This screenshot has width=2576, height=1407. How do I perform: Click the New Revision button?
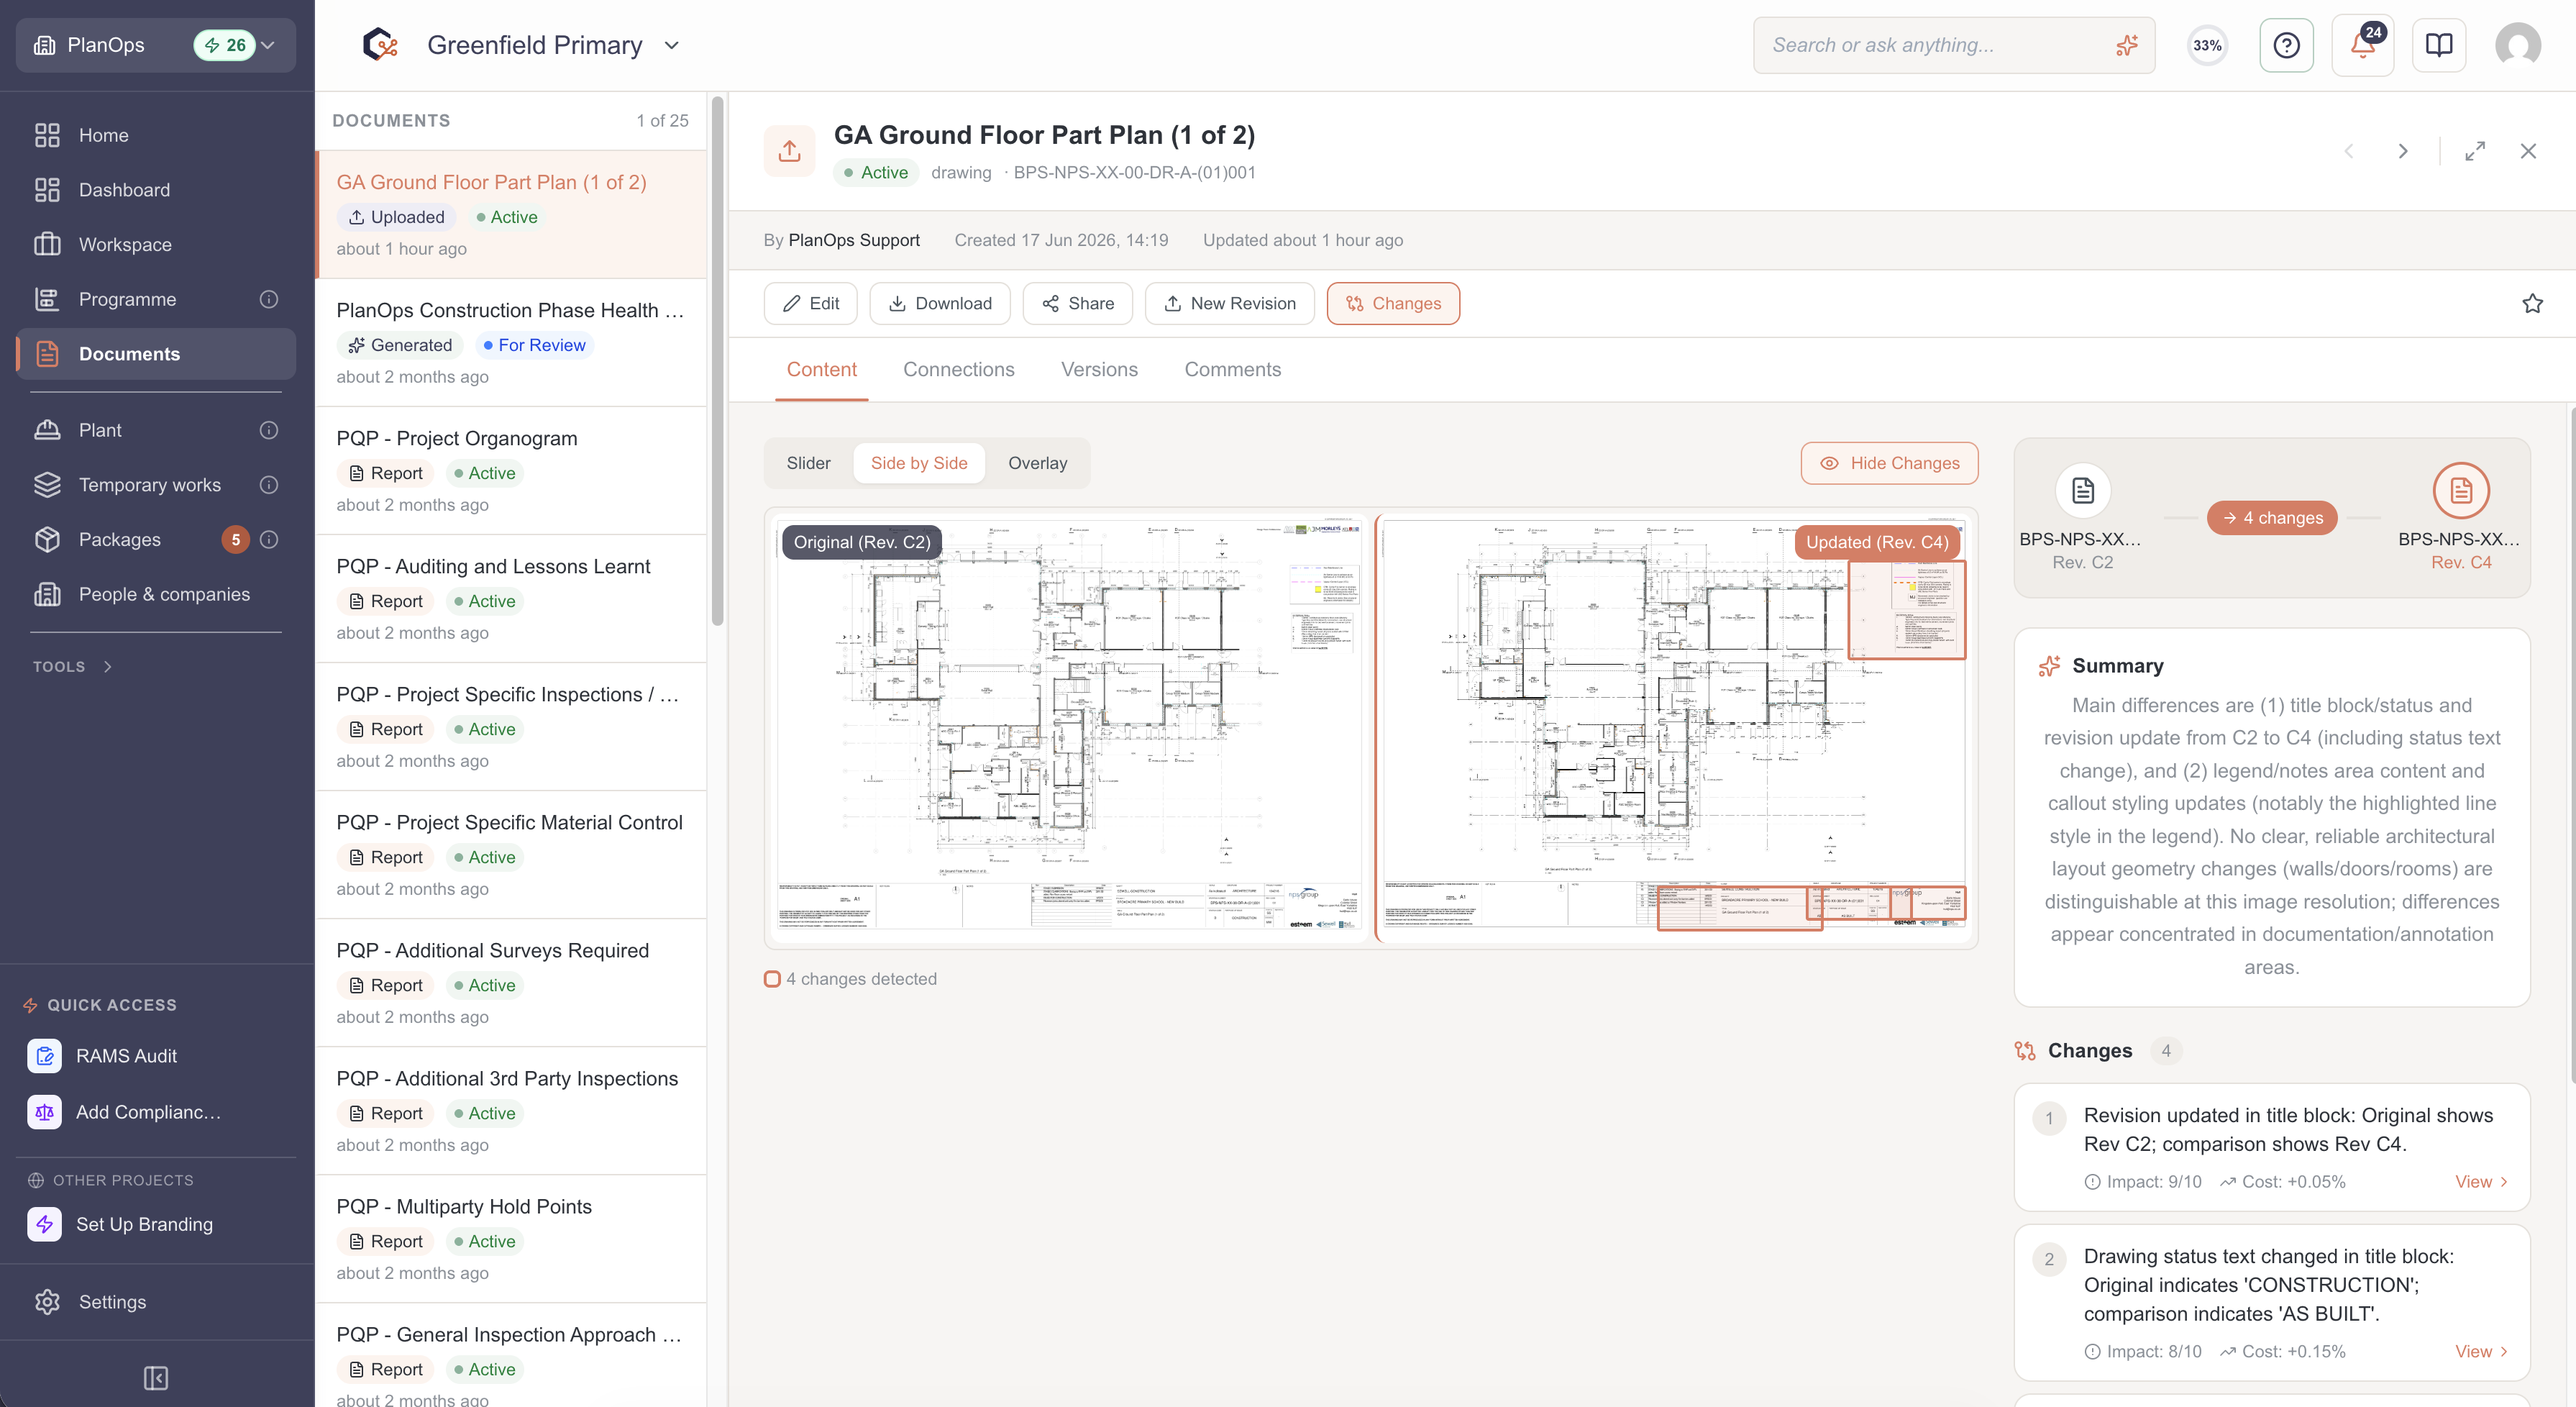(x=1229, y=303)
